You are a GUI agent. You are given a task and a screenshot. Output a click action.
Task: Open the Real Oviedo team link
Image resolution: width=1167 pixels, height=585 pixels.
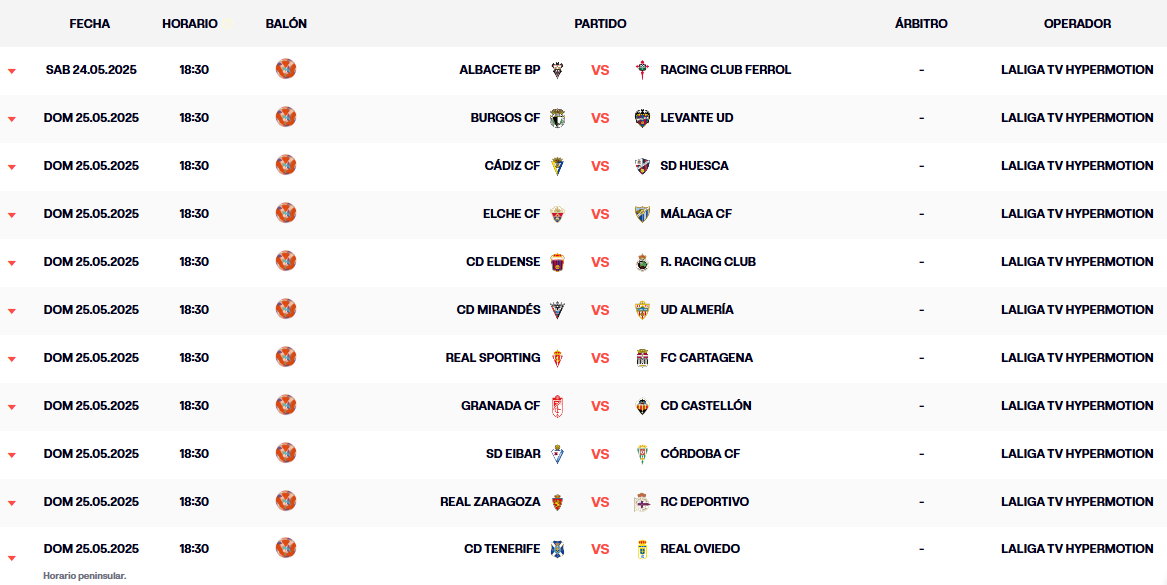[700, 549]
